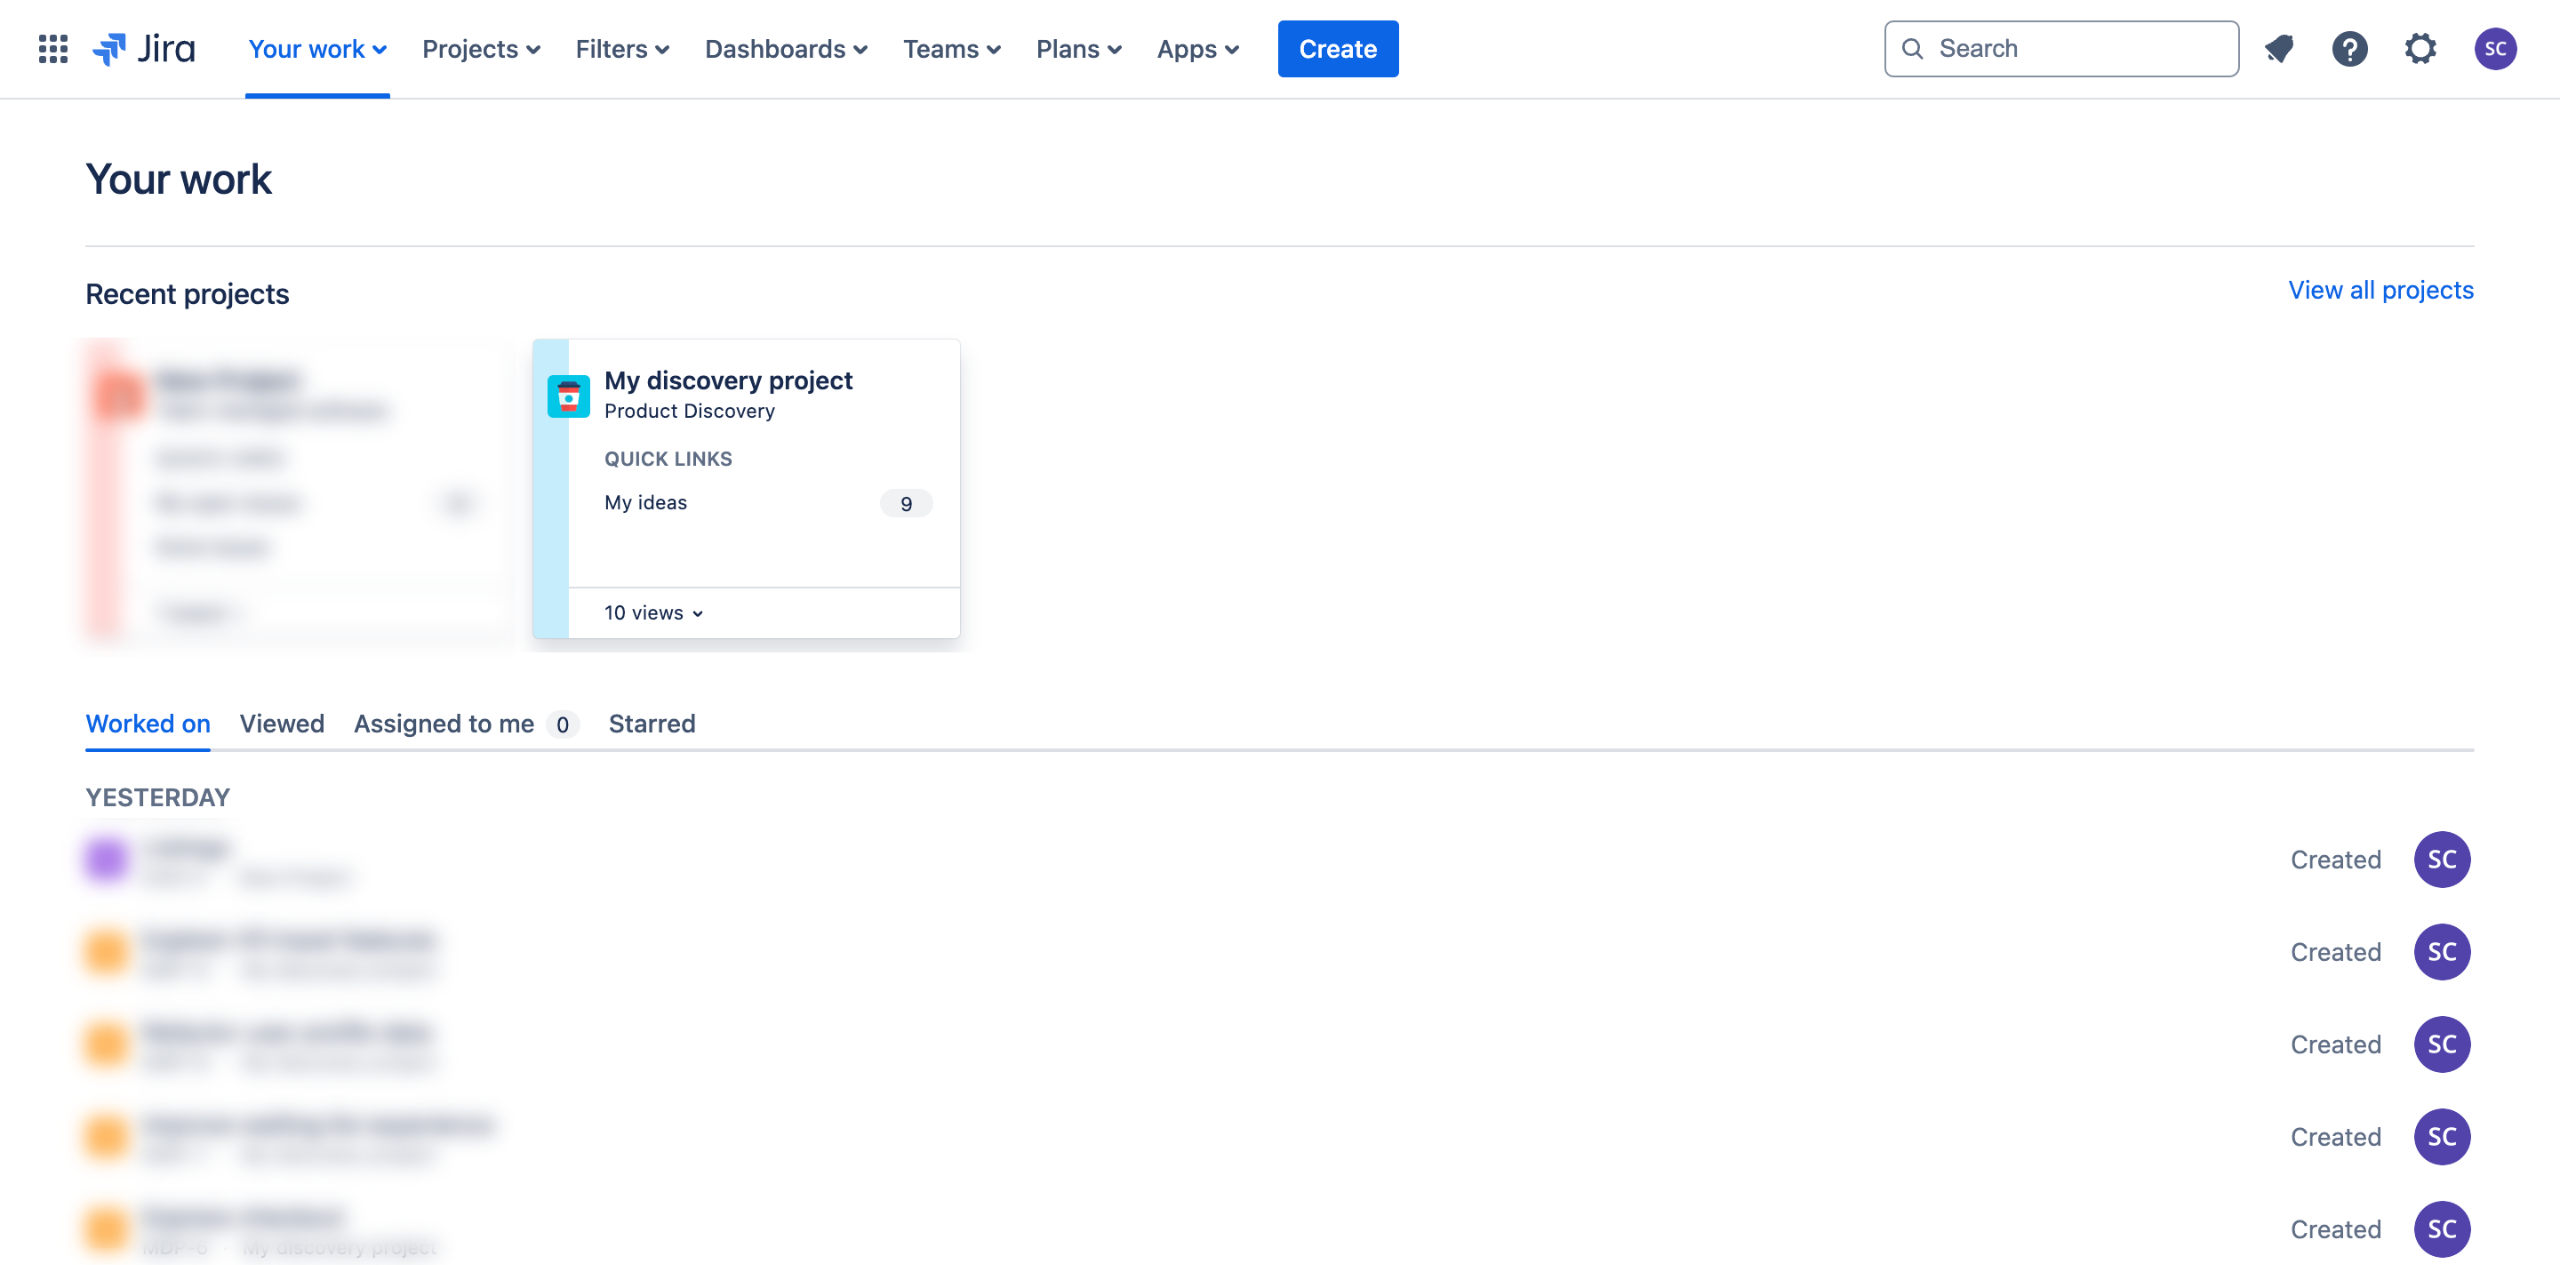The image size is (2560, 1265).
Task: Click the SC avatar on first Created row
Action: tap(2441, 859)
